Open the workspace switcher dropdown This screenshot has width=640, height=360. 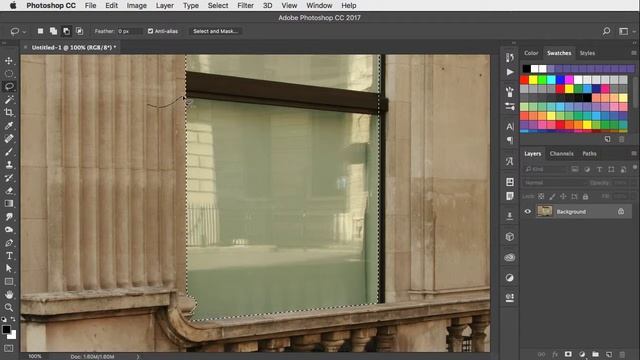626,31
